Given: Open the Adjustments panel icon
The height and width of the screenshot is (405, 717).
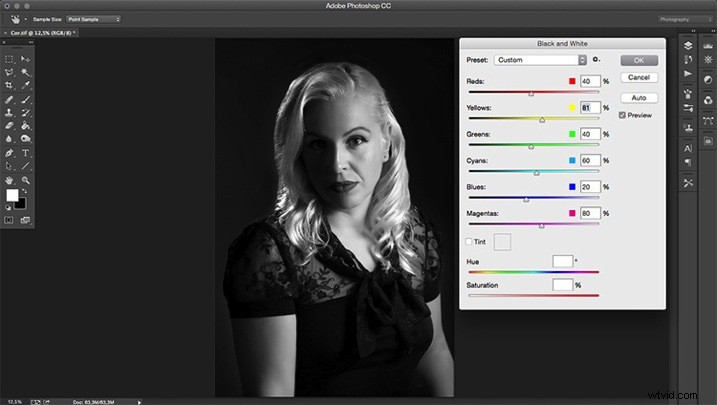Looking at the screenshot, I should [708, 80].
